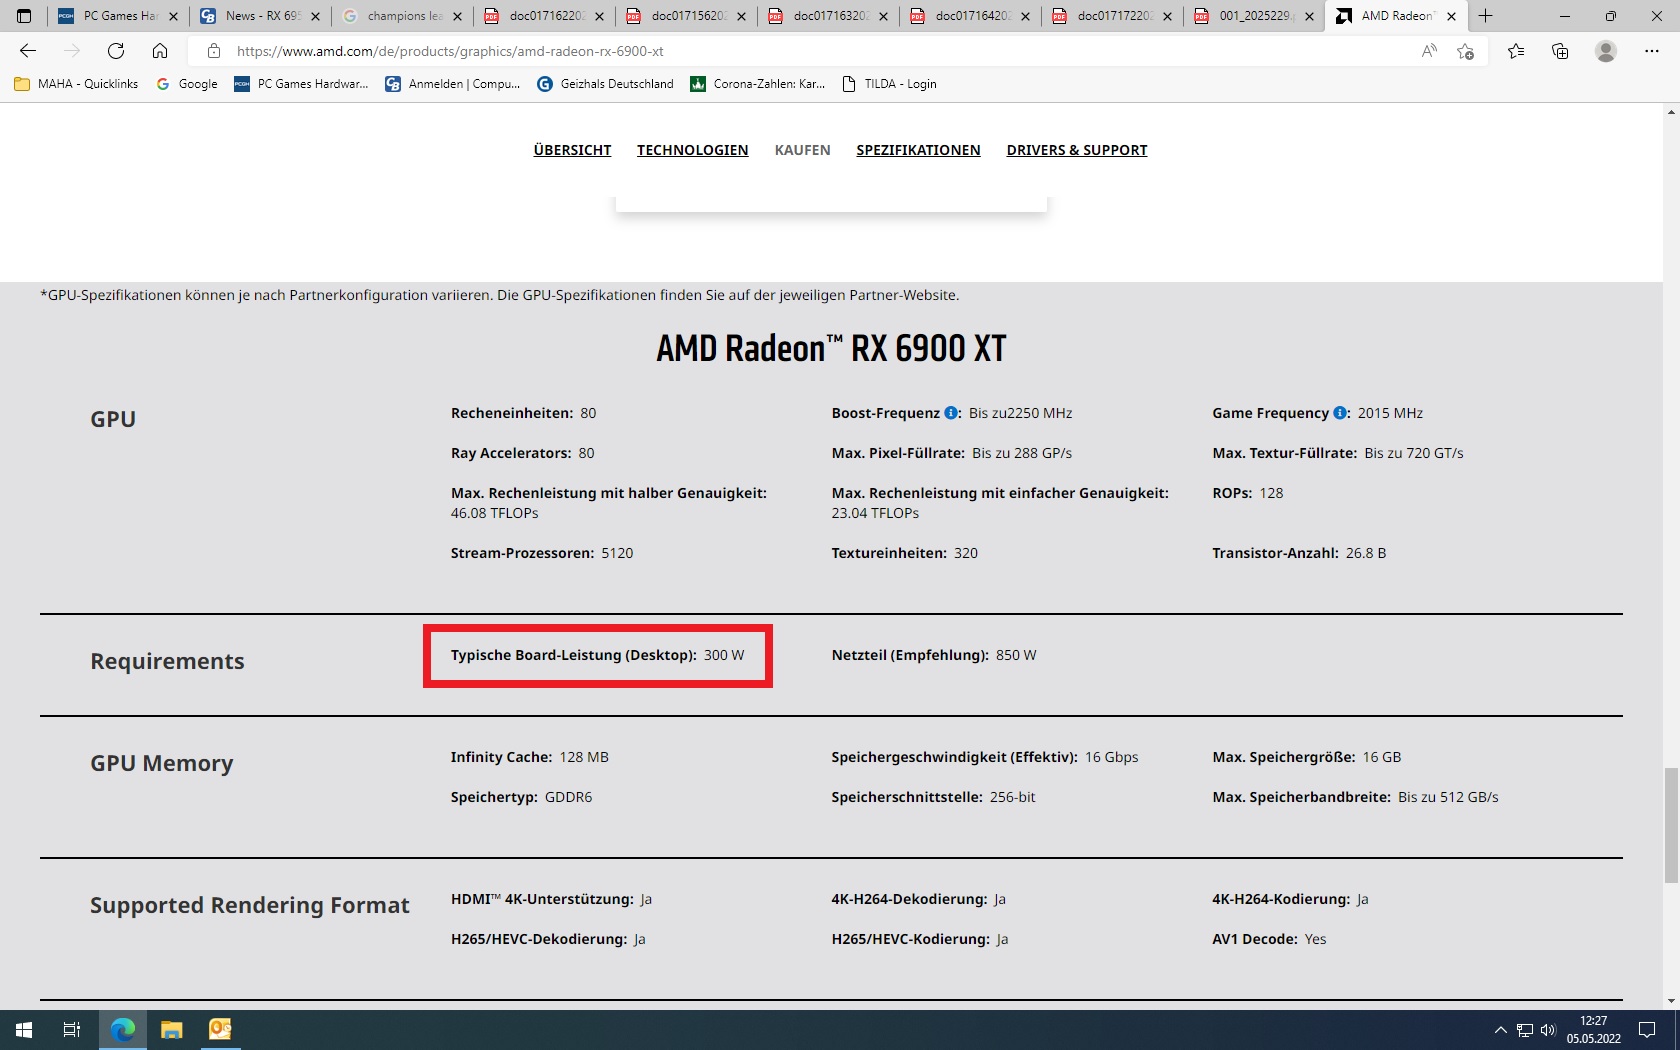Click the 'AMD Radeon RX 6900 XT' heading

pos(831,348)
